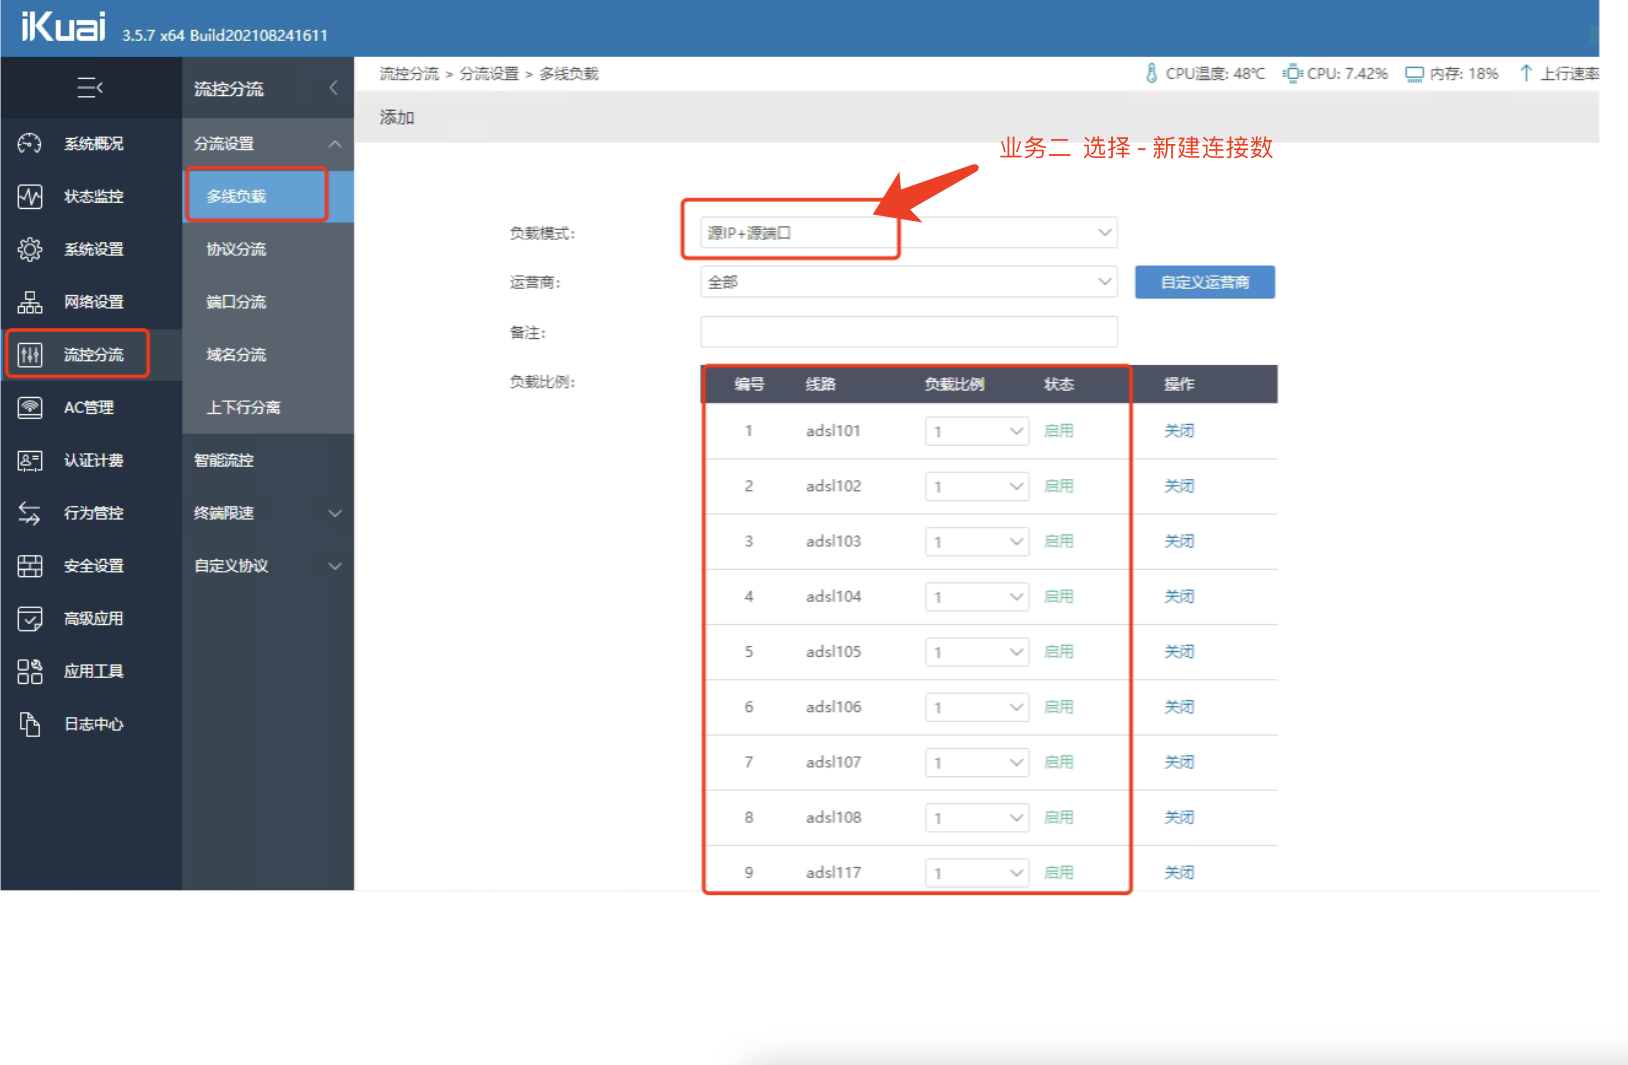Go to 系统概况 in sidebar
The image size is (1628, 1065).
[x=92, y=143]
